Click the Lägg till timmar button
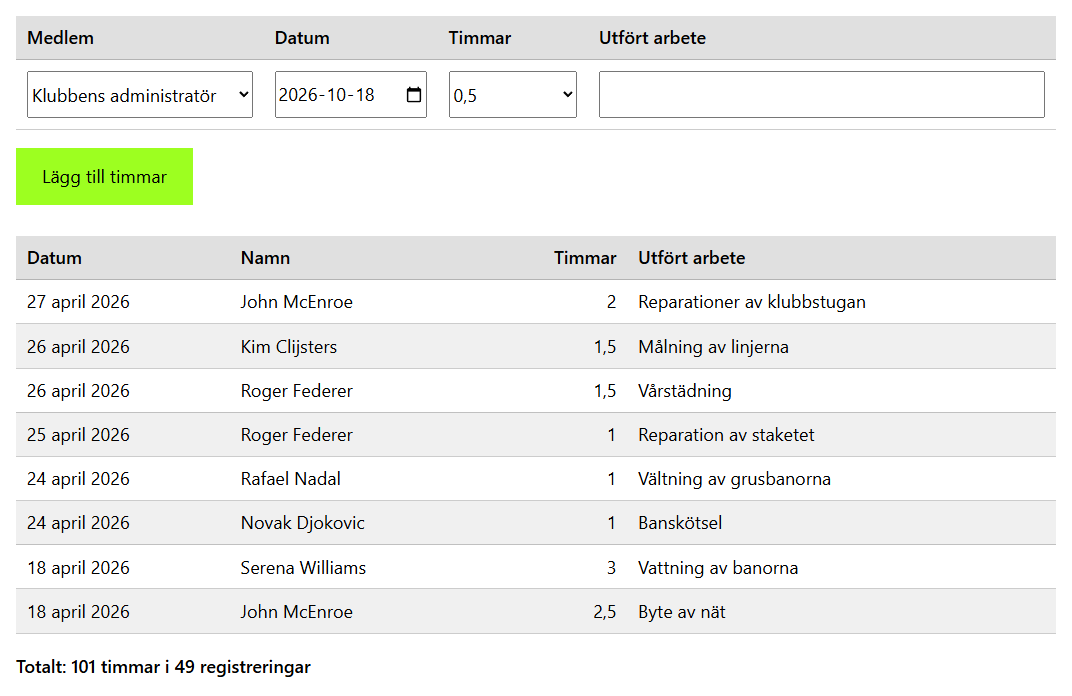1072x696 pixels. 105,176
